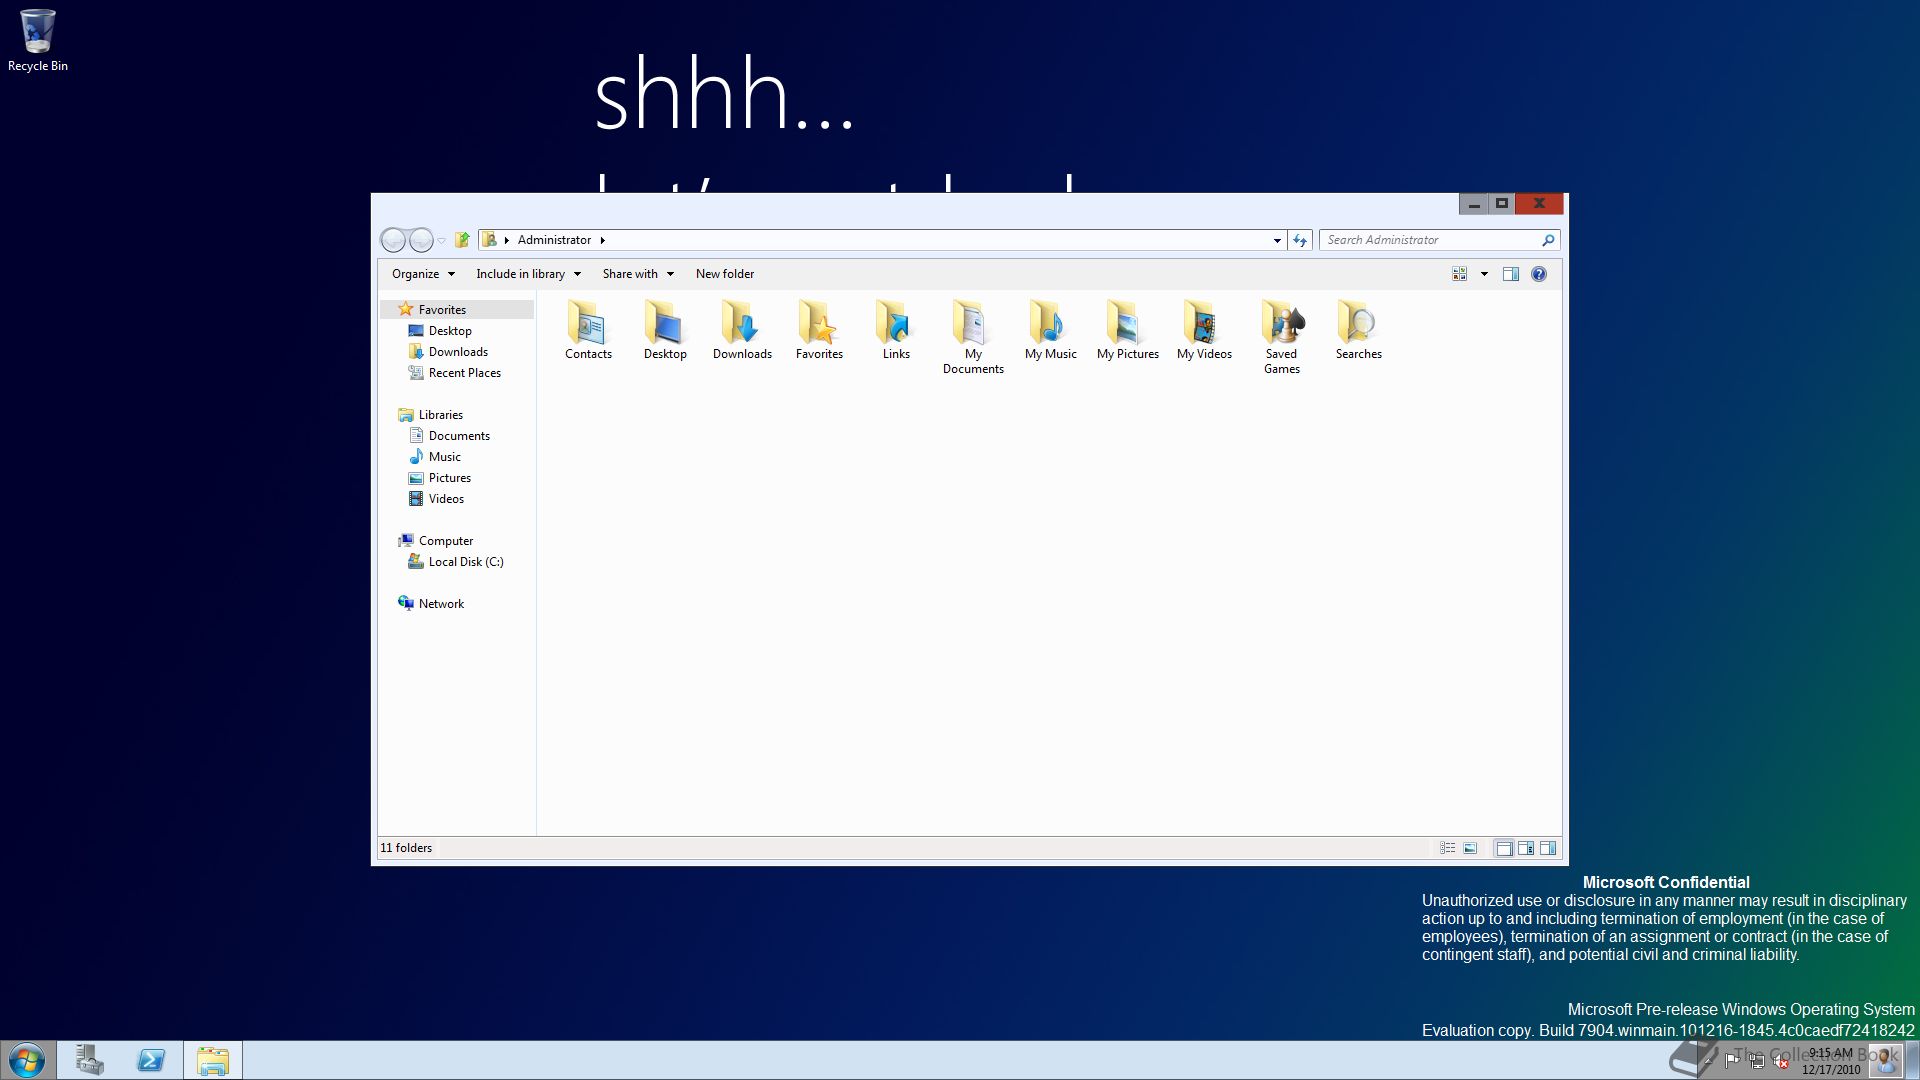Open the Organize dropdown menu
This screenshot has height=1080, width=1920.
423,274
